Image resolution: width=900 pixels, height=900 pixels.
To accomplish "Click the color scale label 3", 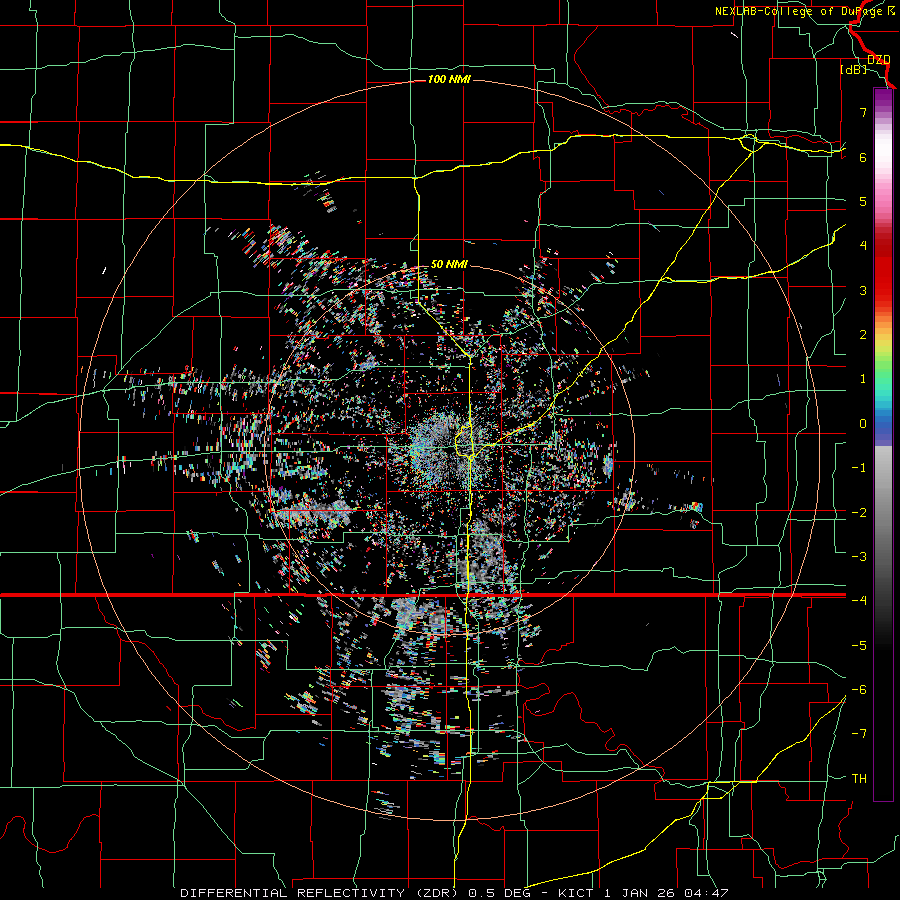I will [863, 290].
